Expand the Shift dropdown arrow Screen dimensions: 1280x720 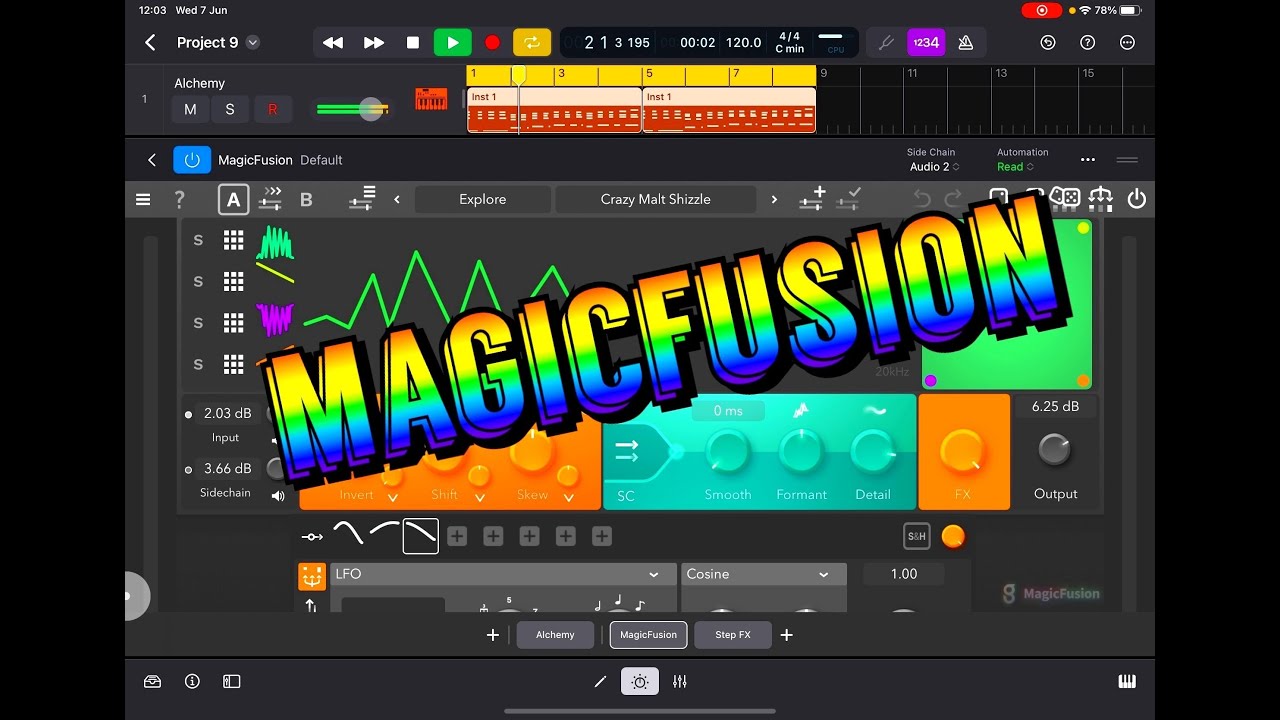tap(480, 497)
